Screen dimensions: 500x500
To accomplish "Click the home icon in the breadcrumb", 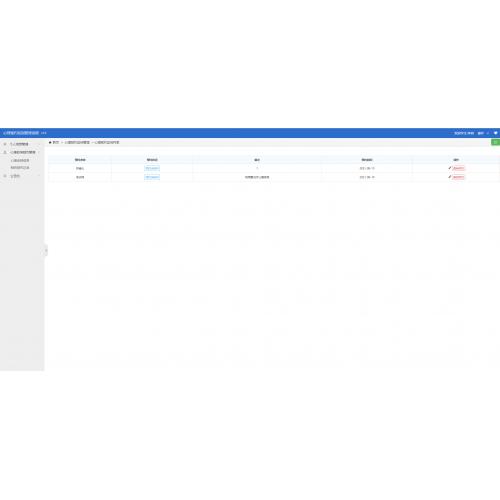I will (x=50, y=142).
